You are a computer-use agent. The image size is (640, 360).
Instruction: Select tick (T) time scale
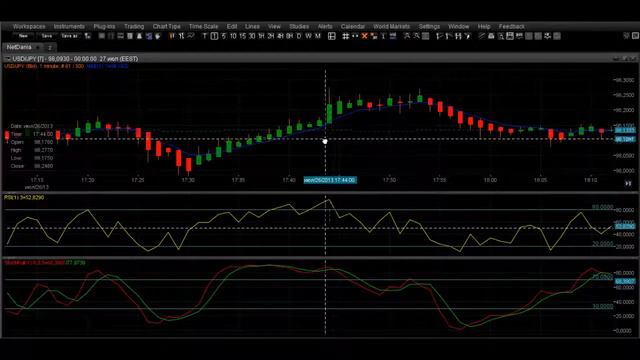coord(204,36)
